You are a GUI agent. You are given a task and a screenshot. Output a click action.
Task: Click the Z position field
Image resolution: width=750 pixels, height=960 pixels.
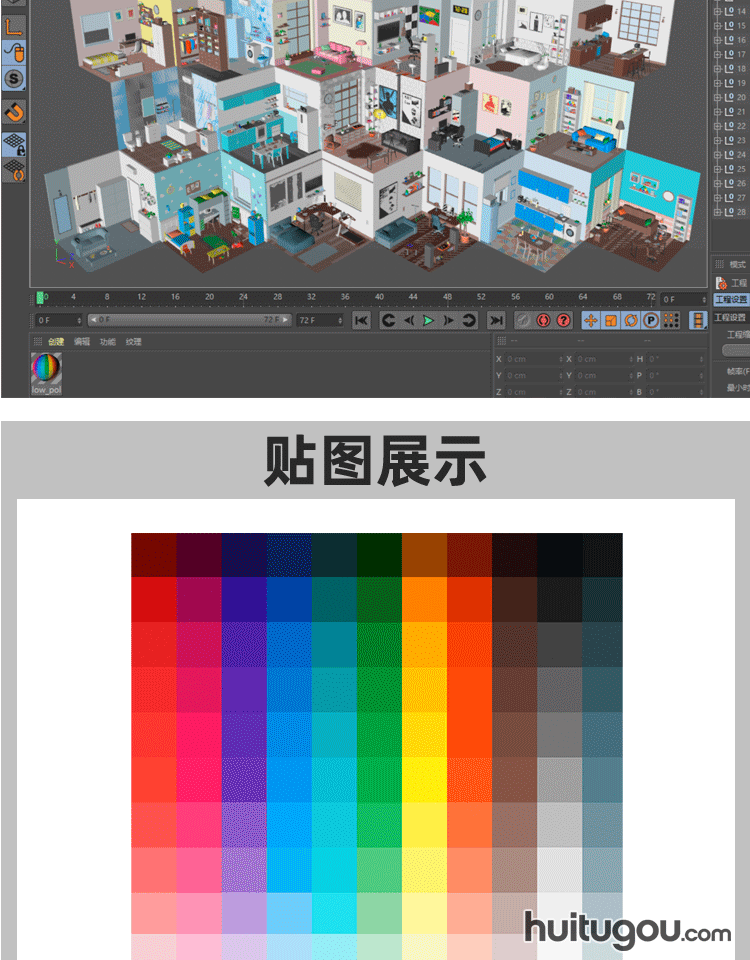[534, 392]
